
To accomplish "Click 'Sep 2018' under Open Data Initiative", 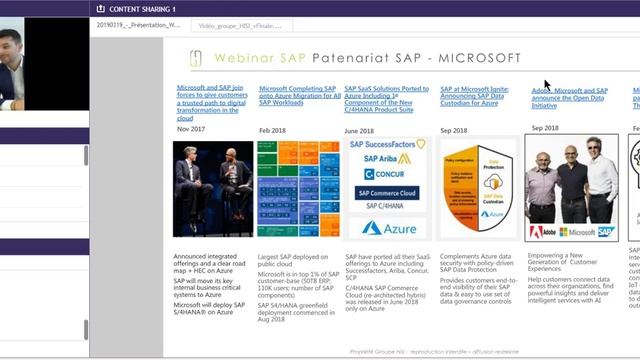I will click(545, 128).
